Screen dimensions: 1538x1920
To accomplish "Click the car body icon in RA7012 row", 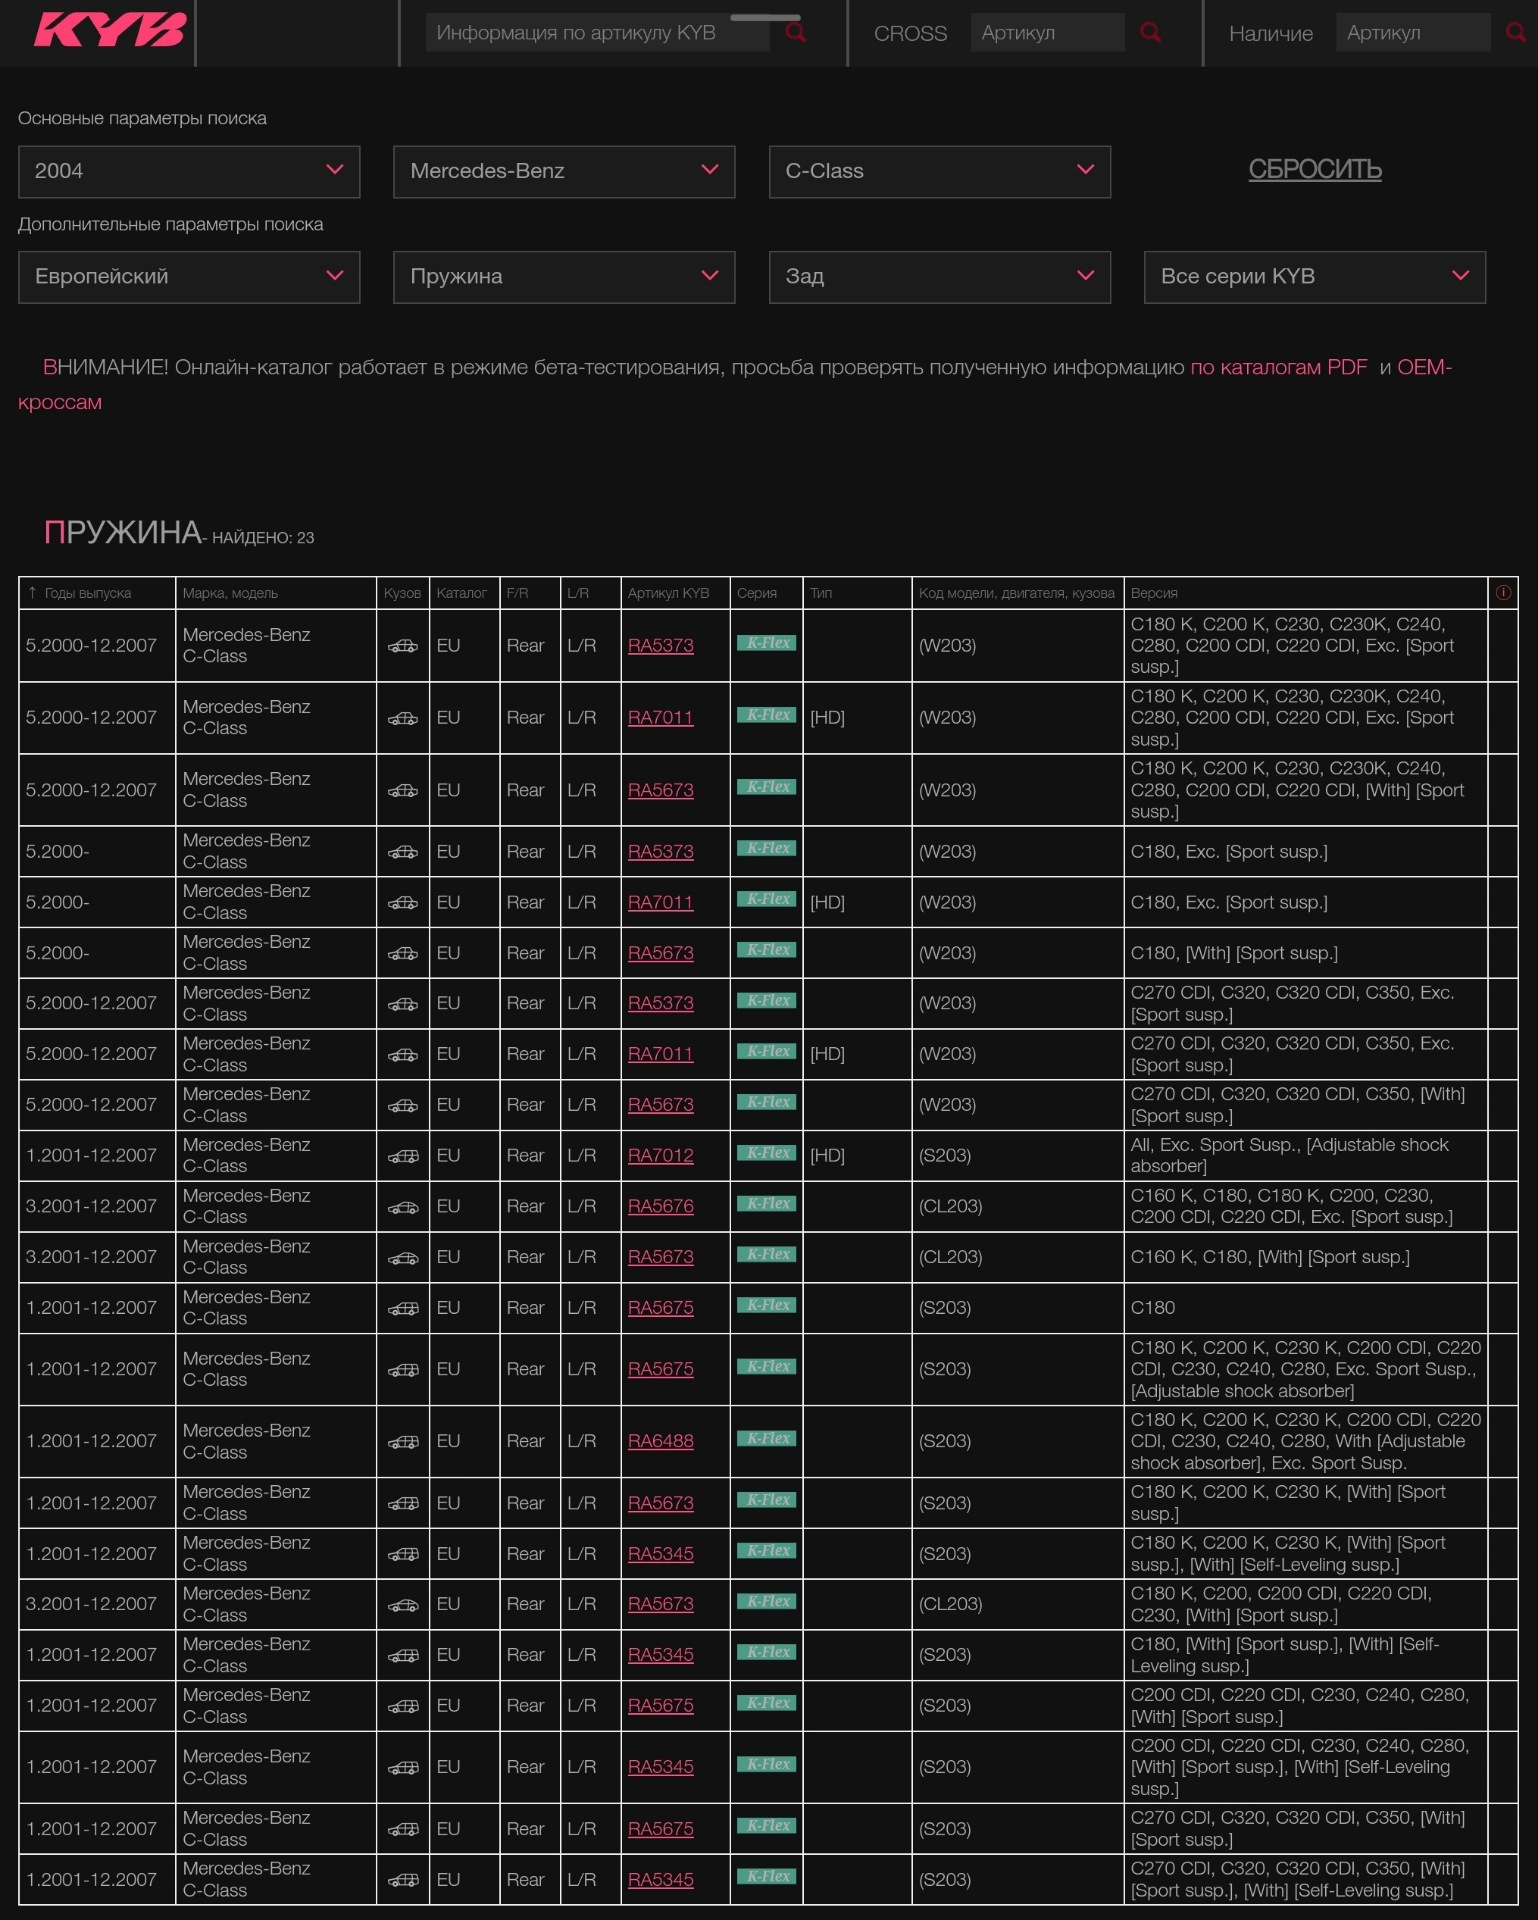I will (x=403, y=1156).
